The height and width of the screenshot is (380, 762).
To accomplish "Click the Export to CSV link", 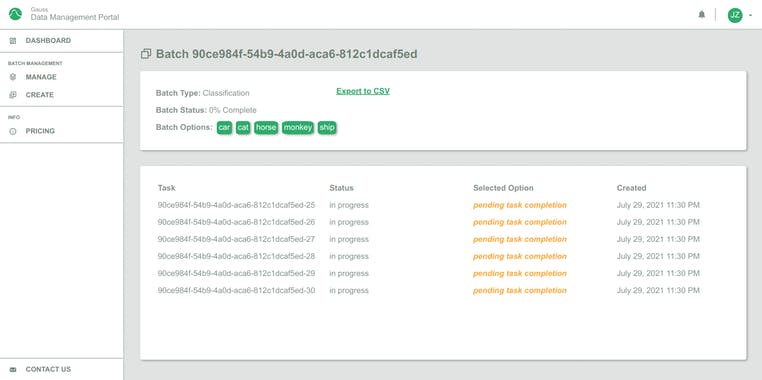I will tap(363, 91).
